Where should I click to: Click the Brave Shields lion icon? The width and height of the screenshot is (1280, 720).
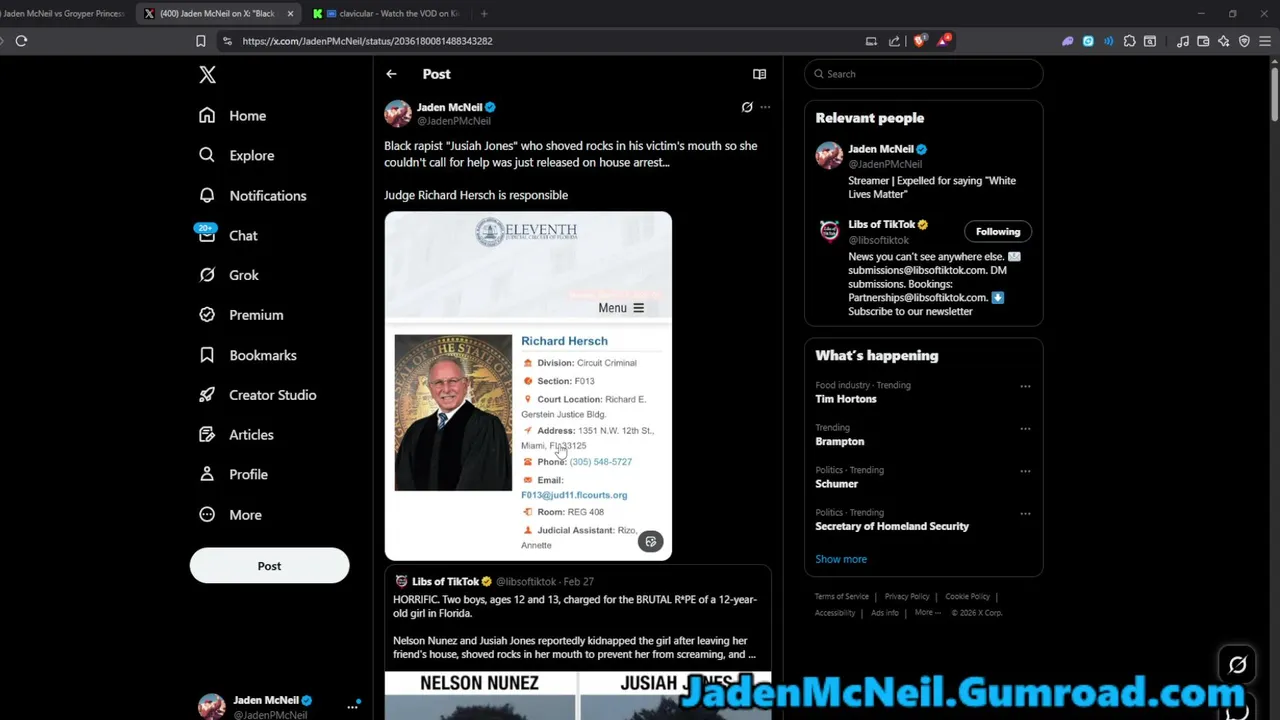click(920, 41)
